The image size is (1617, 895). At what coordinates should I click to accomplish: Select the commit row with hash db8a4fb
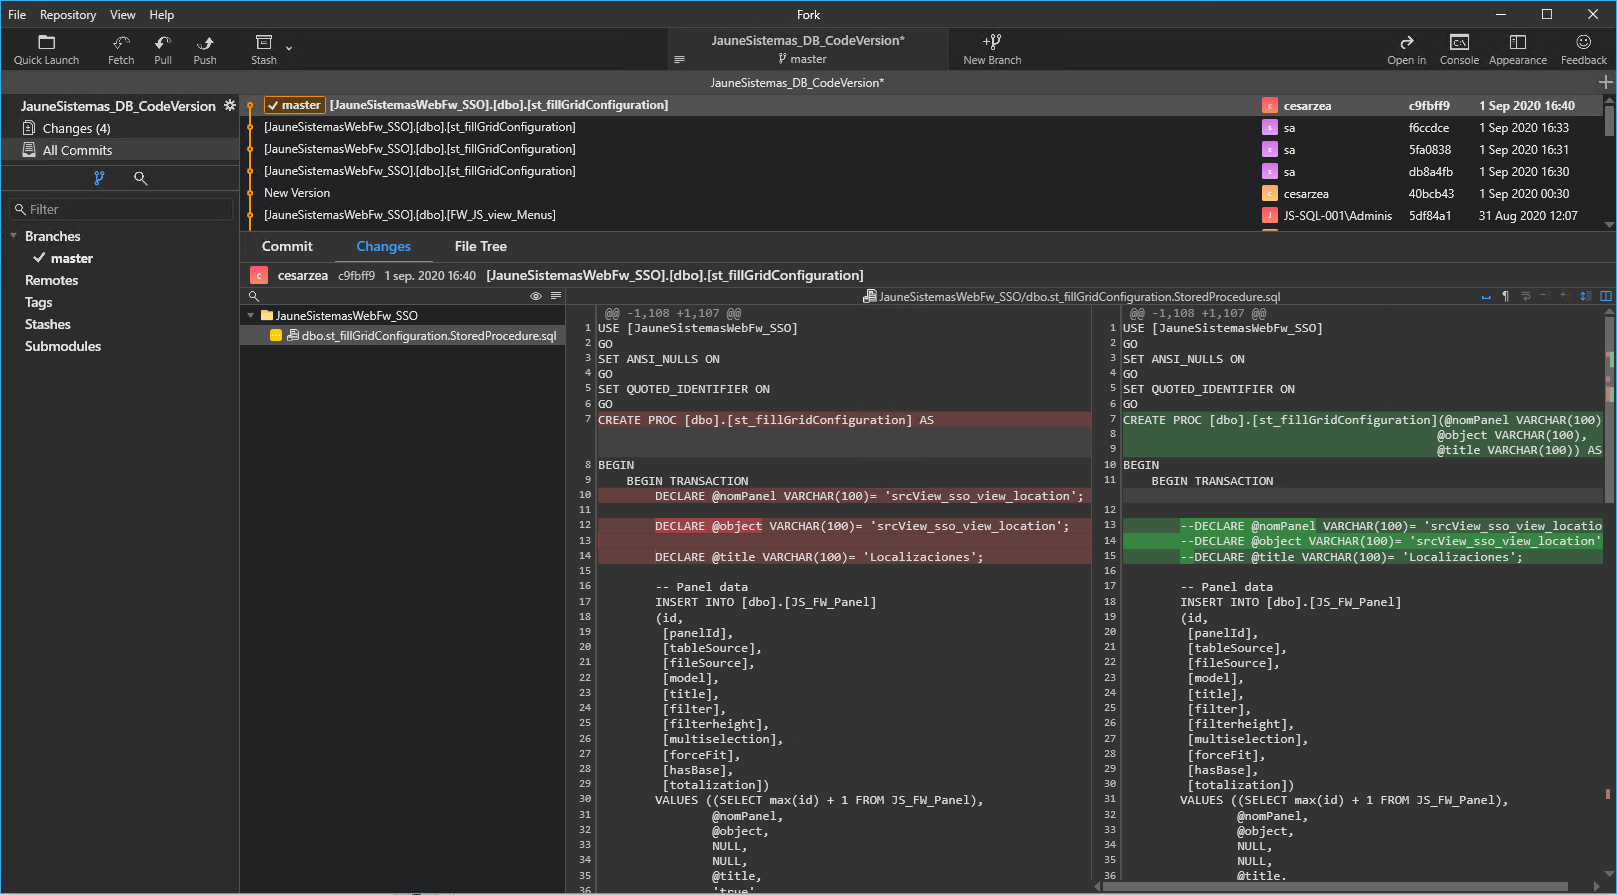coord(922,171)
